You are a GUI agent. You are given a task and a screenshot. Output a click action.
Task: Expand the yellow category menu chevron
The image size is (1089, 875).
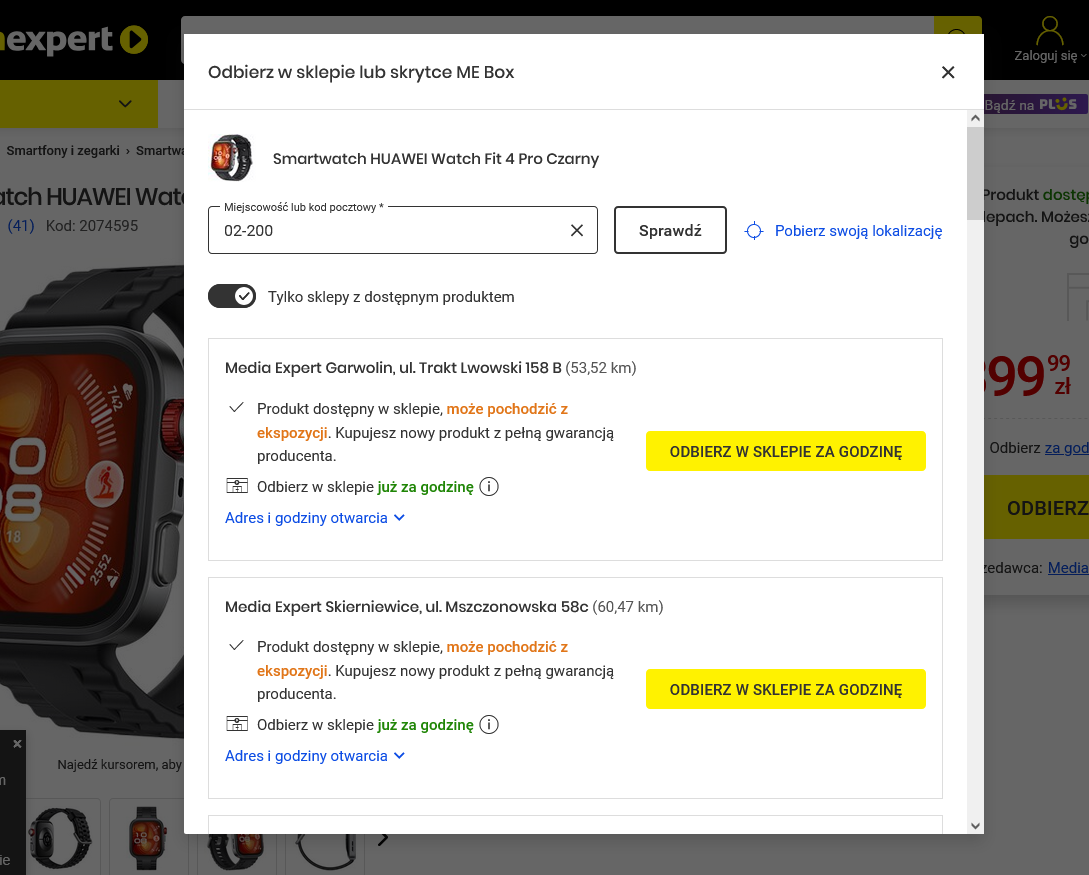[125, 103]
